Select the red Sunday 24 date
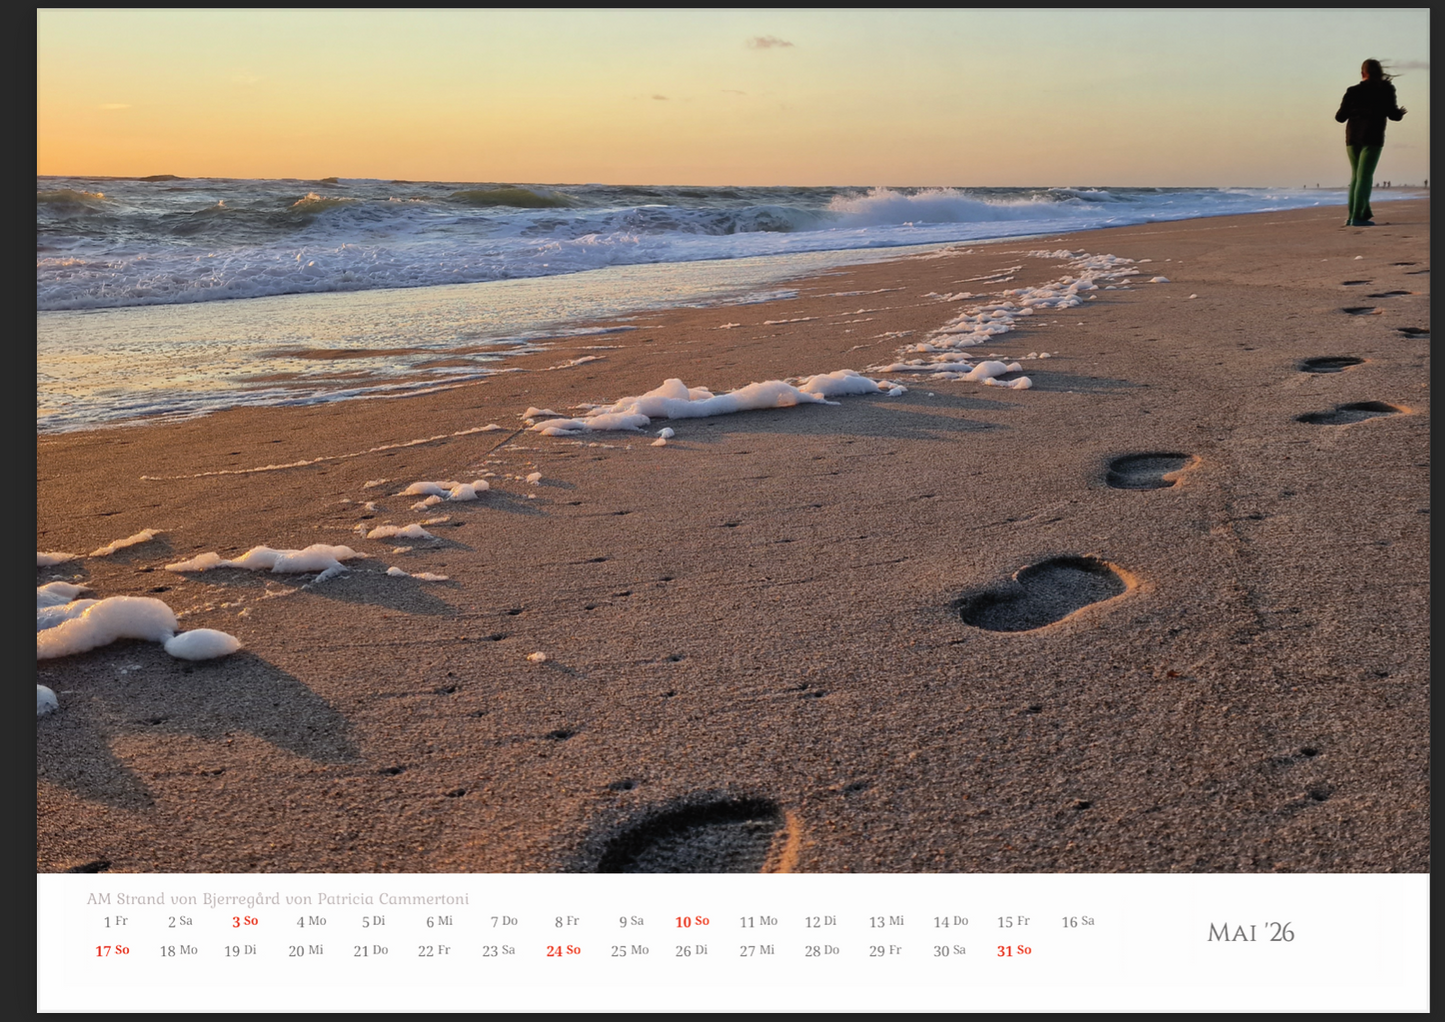Image resolution: width=1445 pixels, height=1022 pixels. 563,951
